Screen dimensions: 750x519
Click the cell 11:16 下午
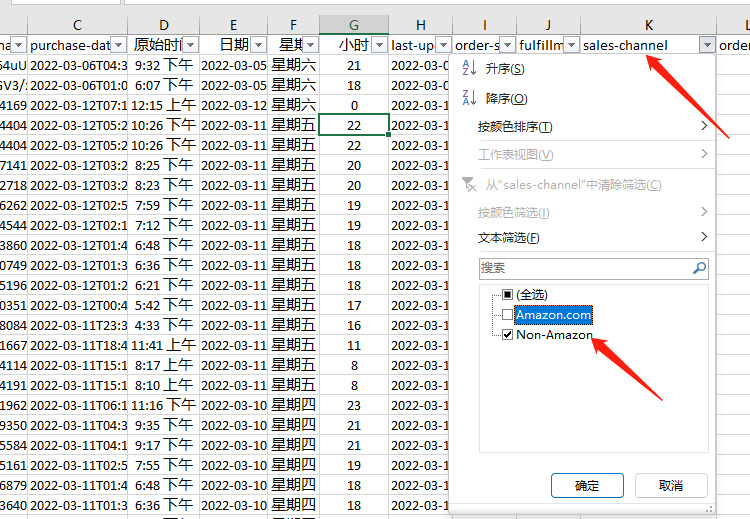point(164,405)
